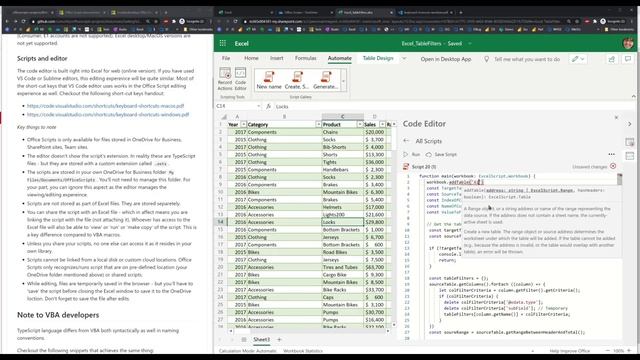The width and height of the screenshot is (640, 360).
Task: Close the Code Editor pane
Action: [616, 118]
